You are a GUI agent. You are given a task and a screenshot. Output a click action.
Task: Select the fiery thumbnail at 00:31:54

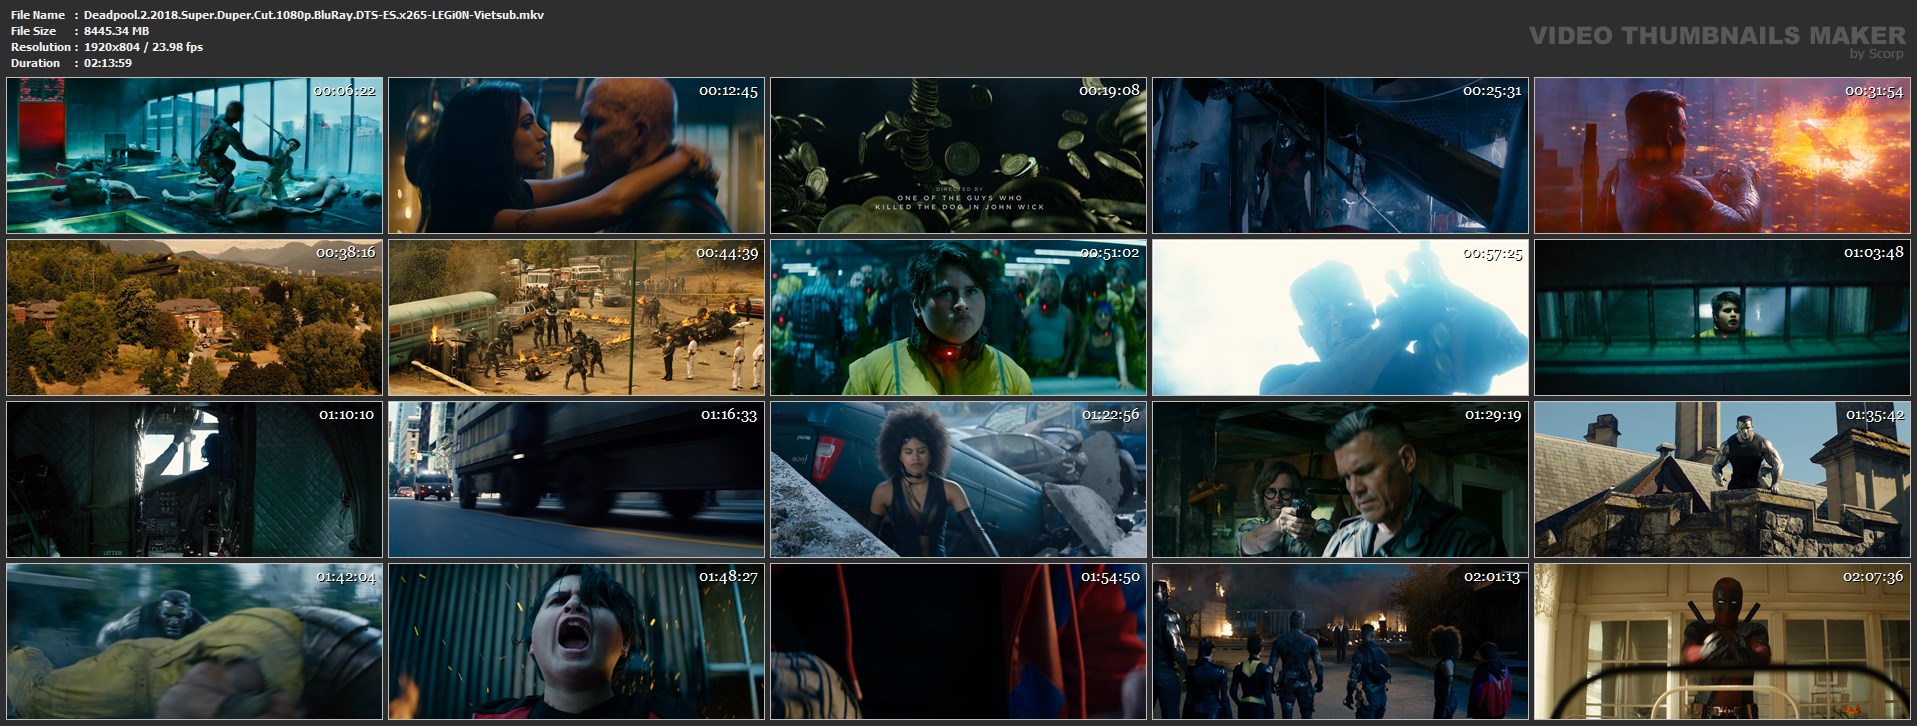click(1722, 155)
